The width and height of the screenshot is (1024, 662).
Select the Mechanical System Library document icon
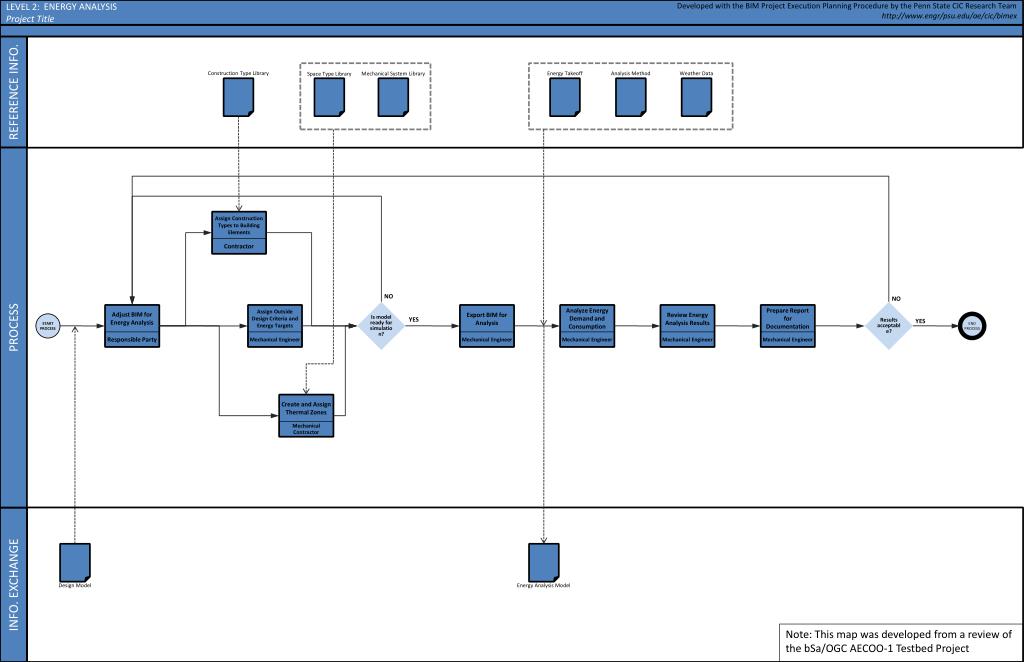[393, 97]
